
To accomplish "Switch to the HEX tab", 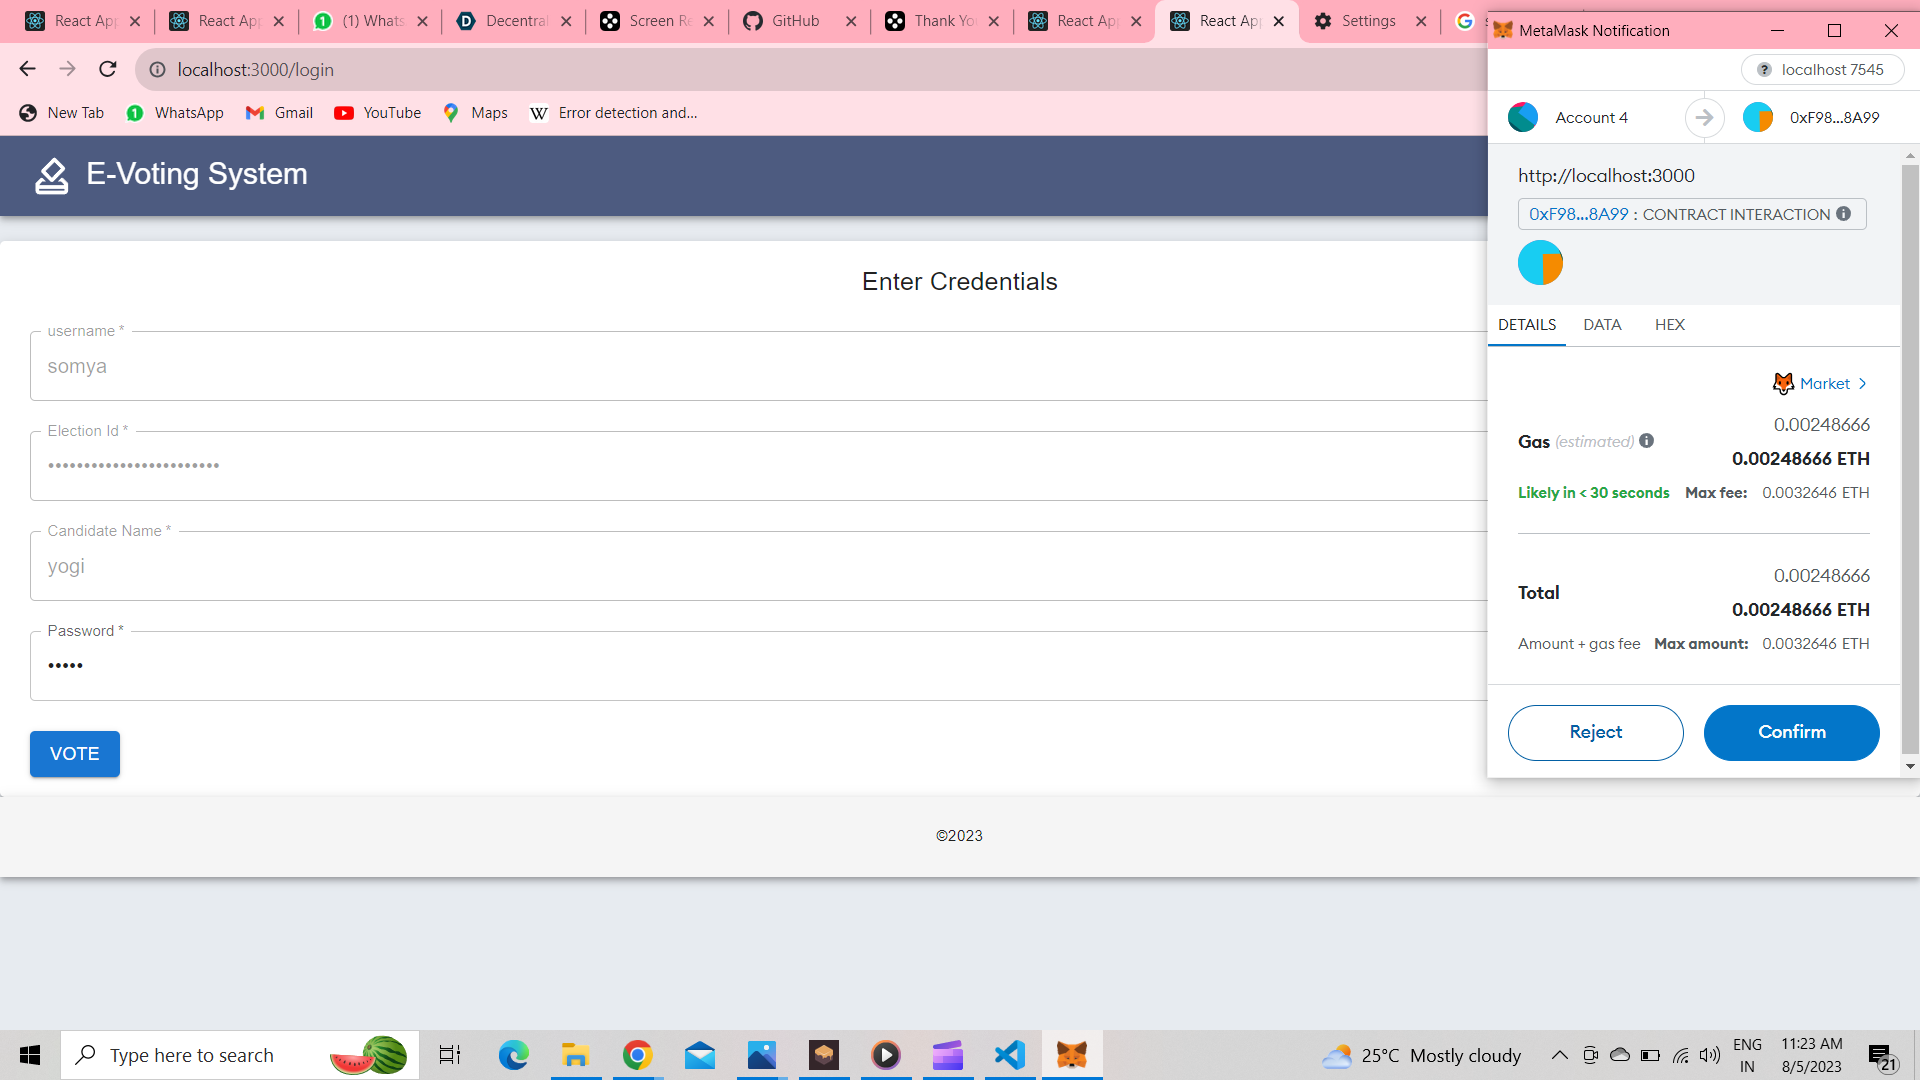I will [x=1669, y=325].
